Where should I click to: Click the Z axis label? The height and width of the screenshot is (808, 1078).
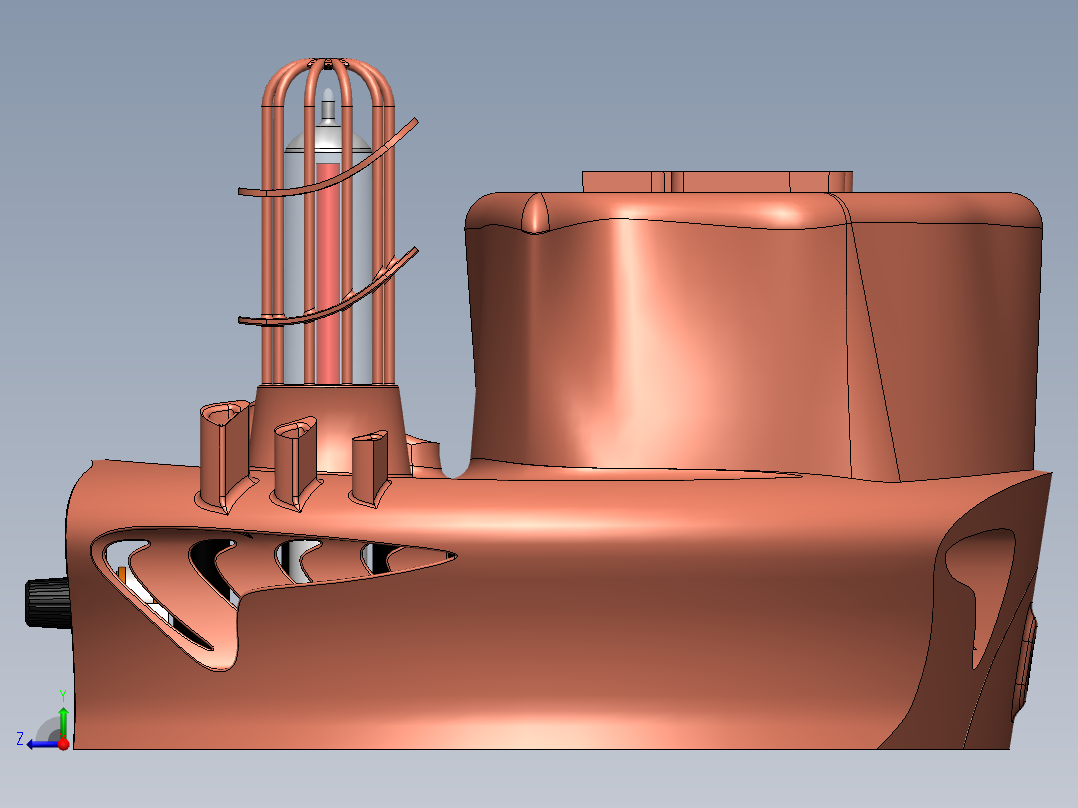point(22,738)
